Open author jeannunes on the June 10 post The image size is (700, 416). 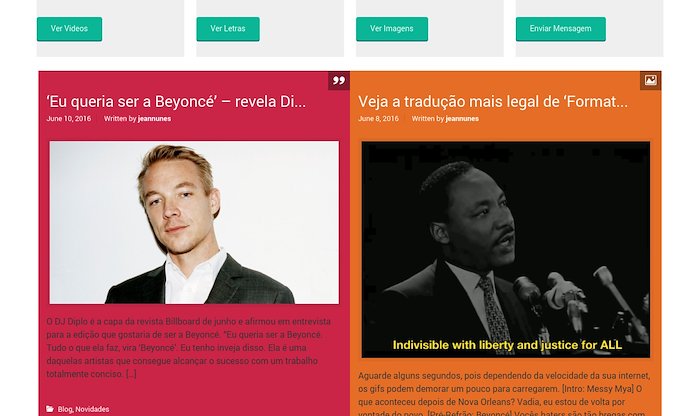(154, 119)
